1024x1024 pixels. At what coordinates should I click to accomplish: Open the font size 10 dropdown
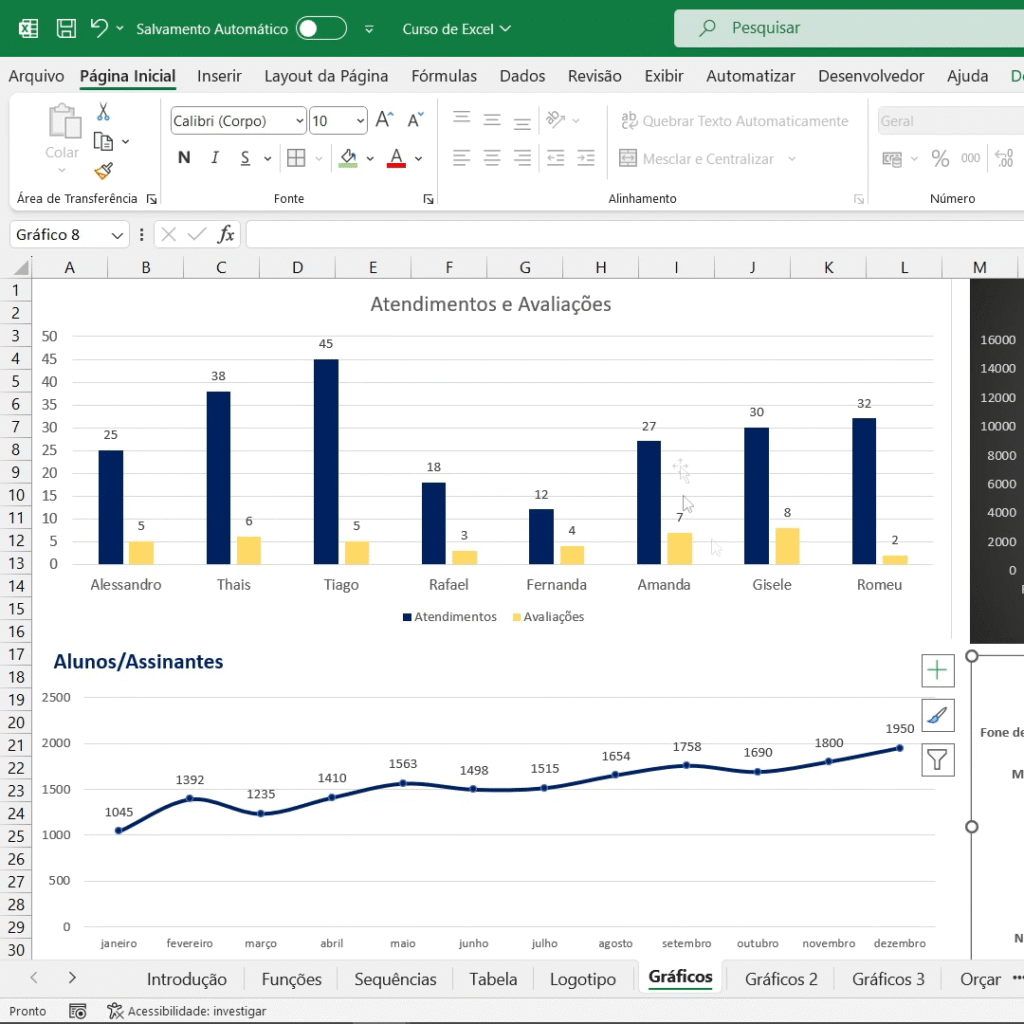338,120
